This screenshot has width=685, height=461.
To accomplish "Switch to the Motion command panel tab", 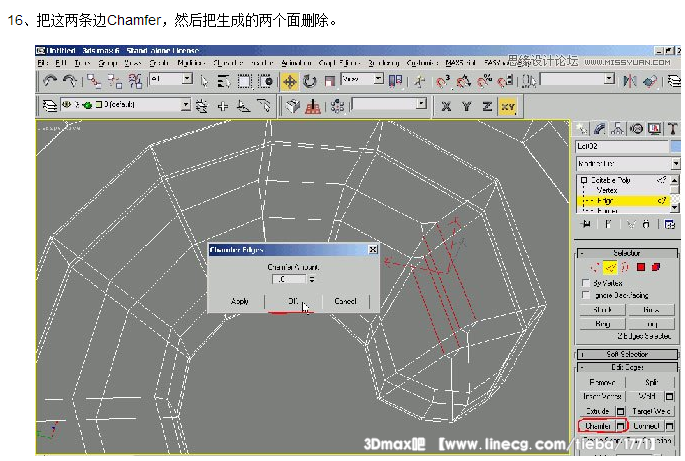I will coord(636,128).
